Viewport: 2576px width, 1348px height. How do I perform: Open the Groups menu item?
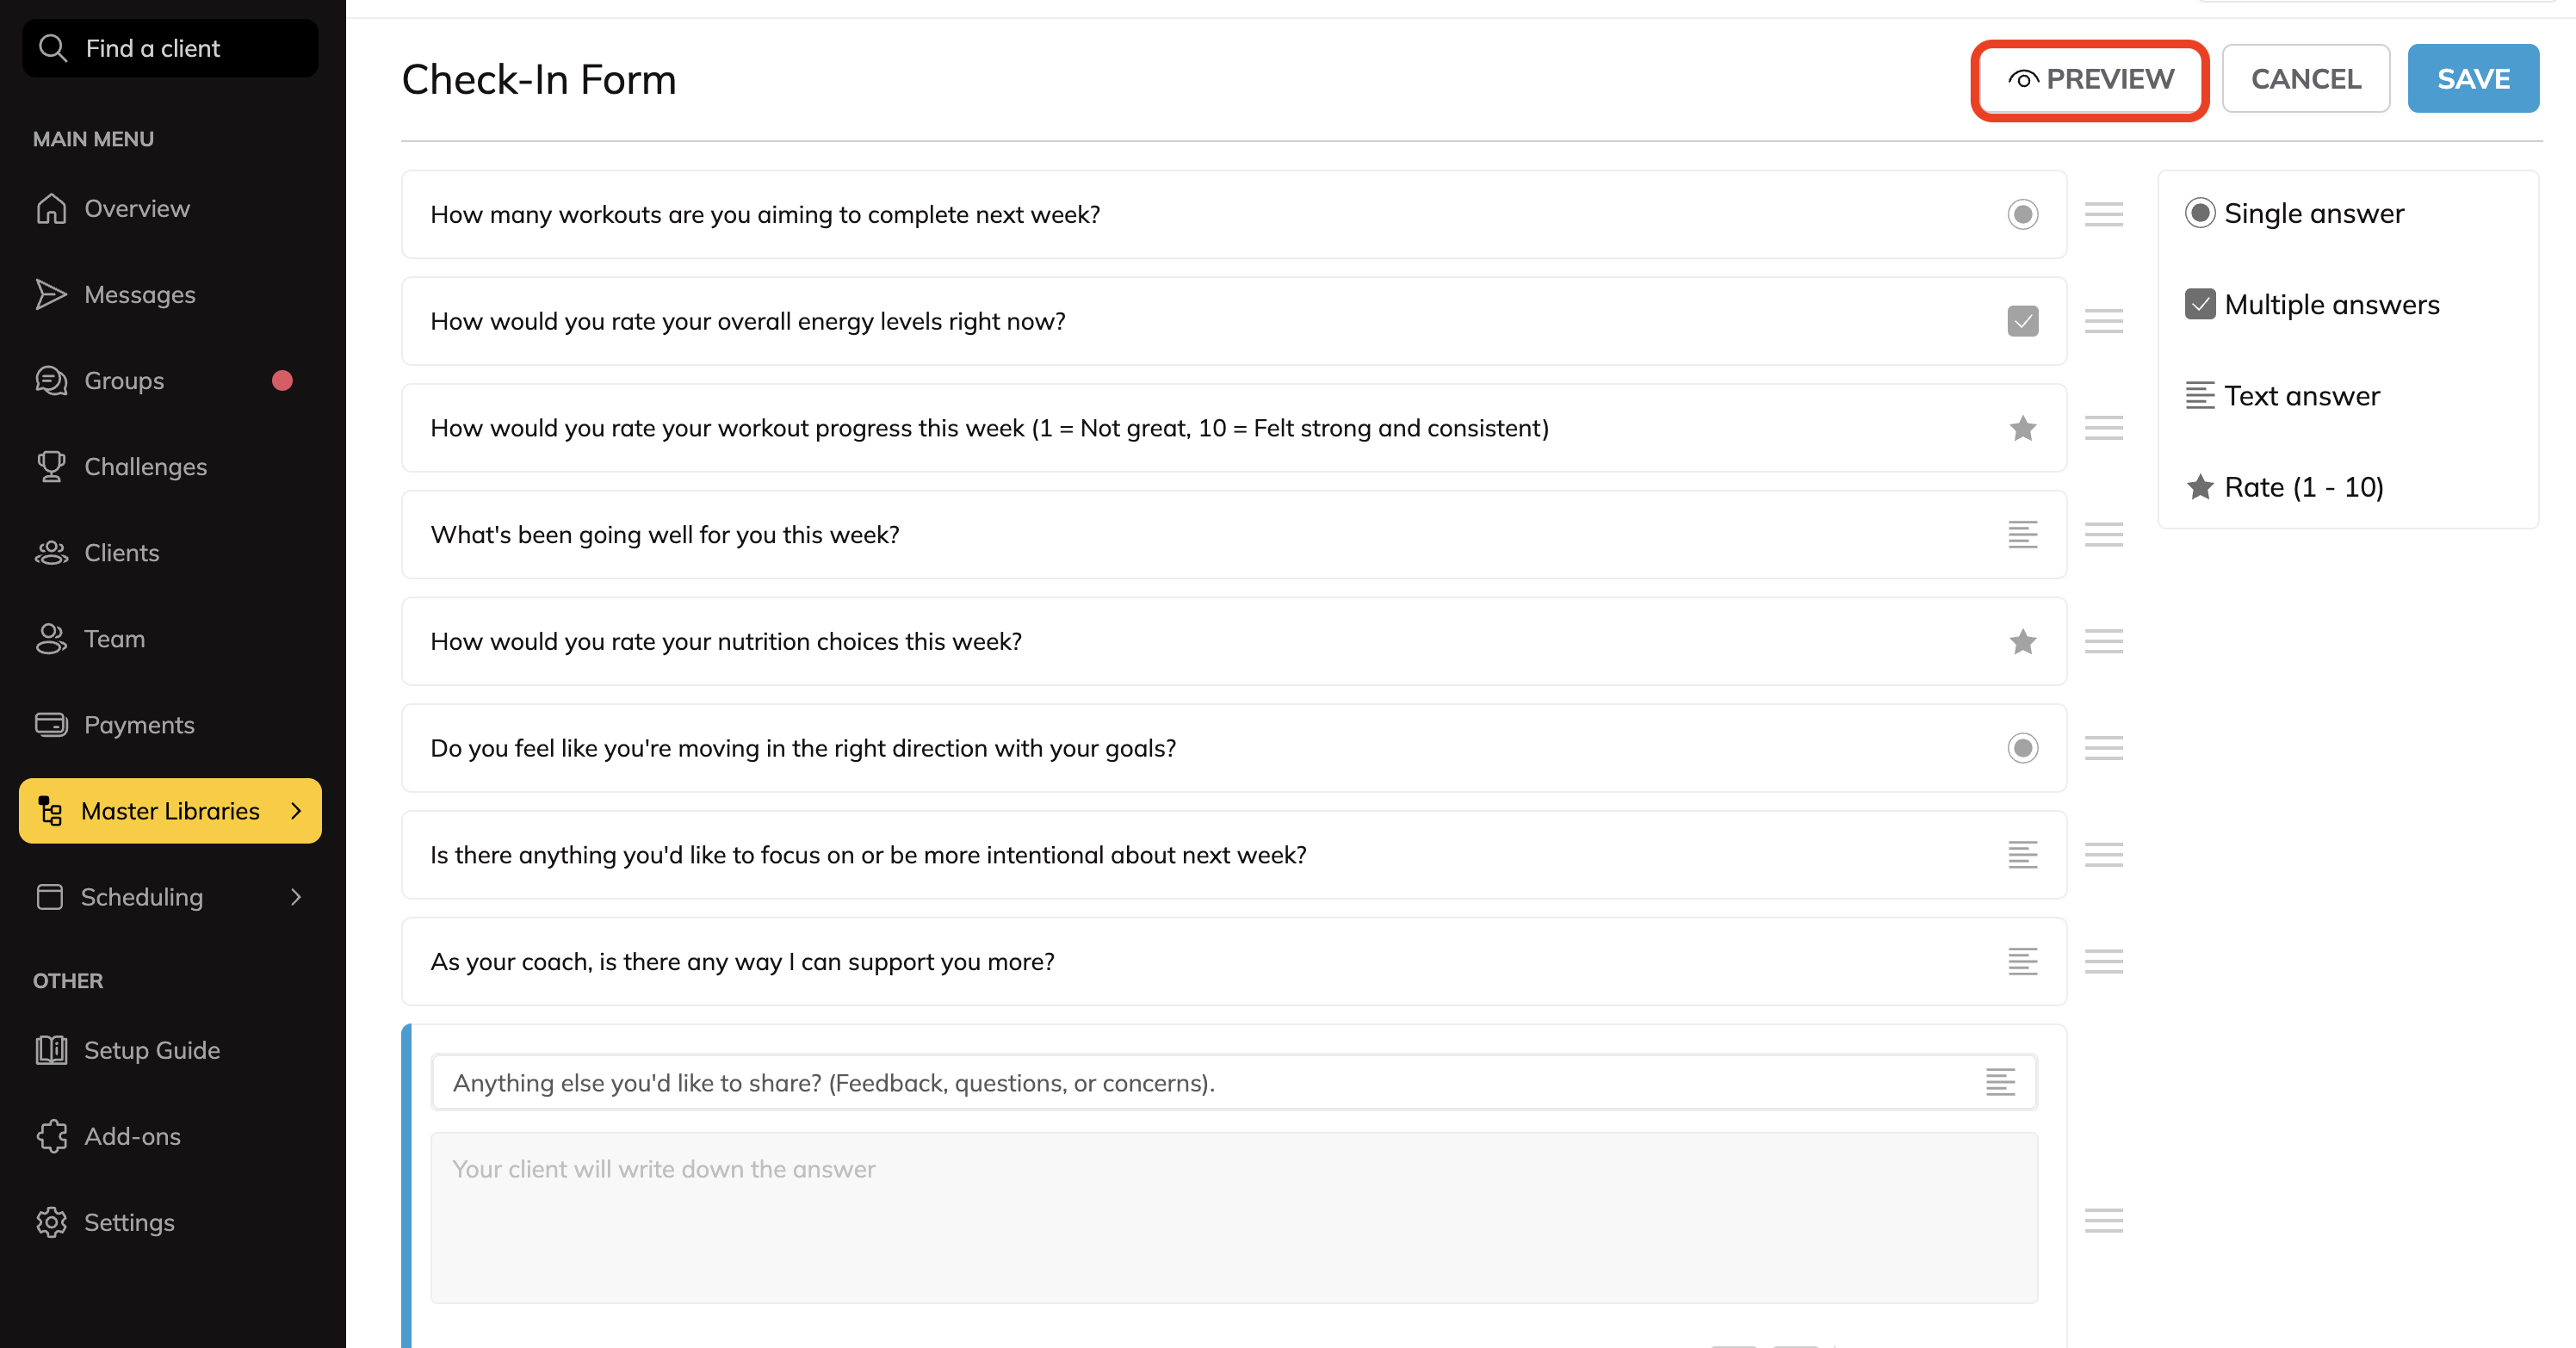pos(124,380)
